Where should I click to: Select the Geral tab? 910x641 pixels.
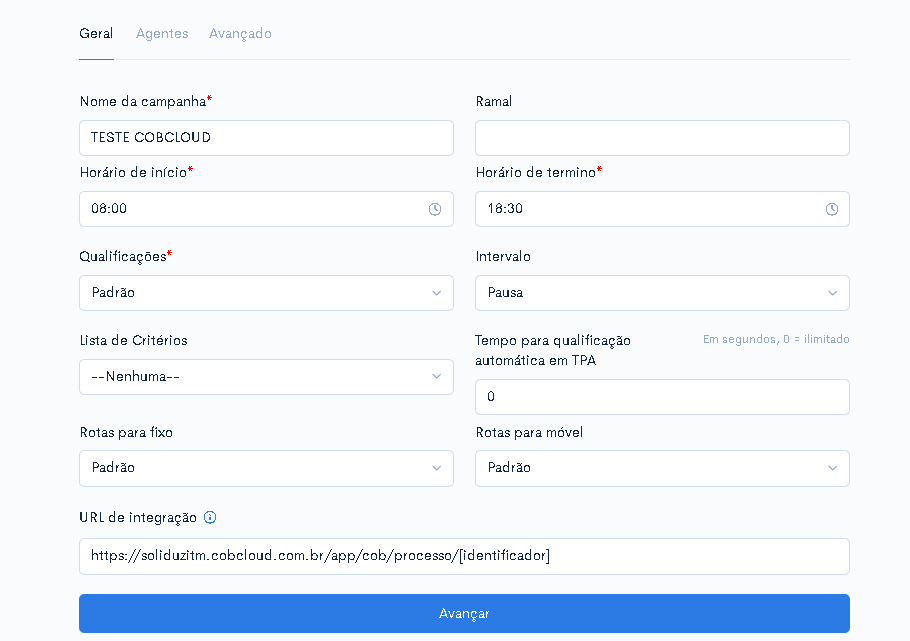pos(96,34)
